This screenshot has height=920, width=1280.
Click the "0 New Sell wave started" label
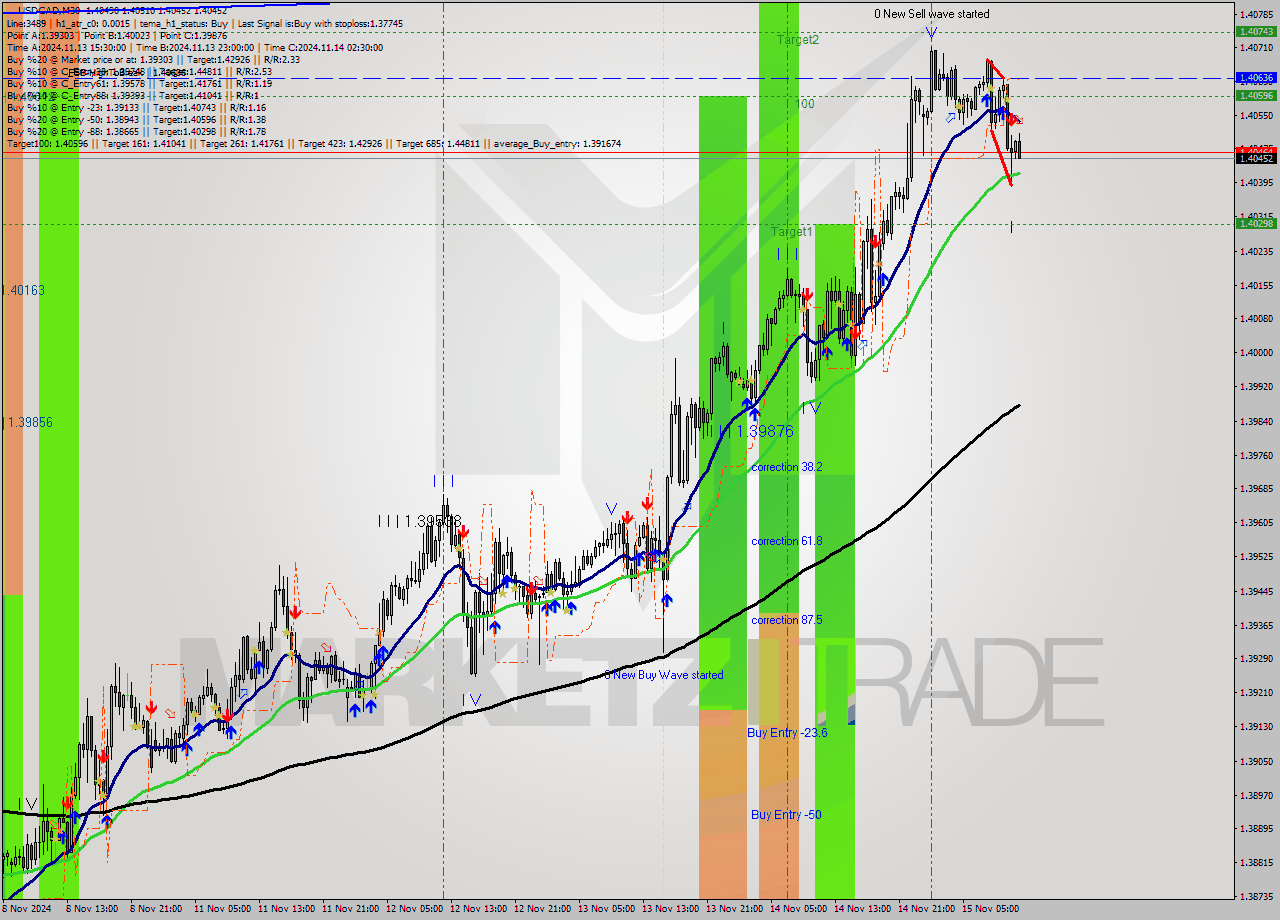pyautogui.click(x=932, y=14)
